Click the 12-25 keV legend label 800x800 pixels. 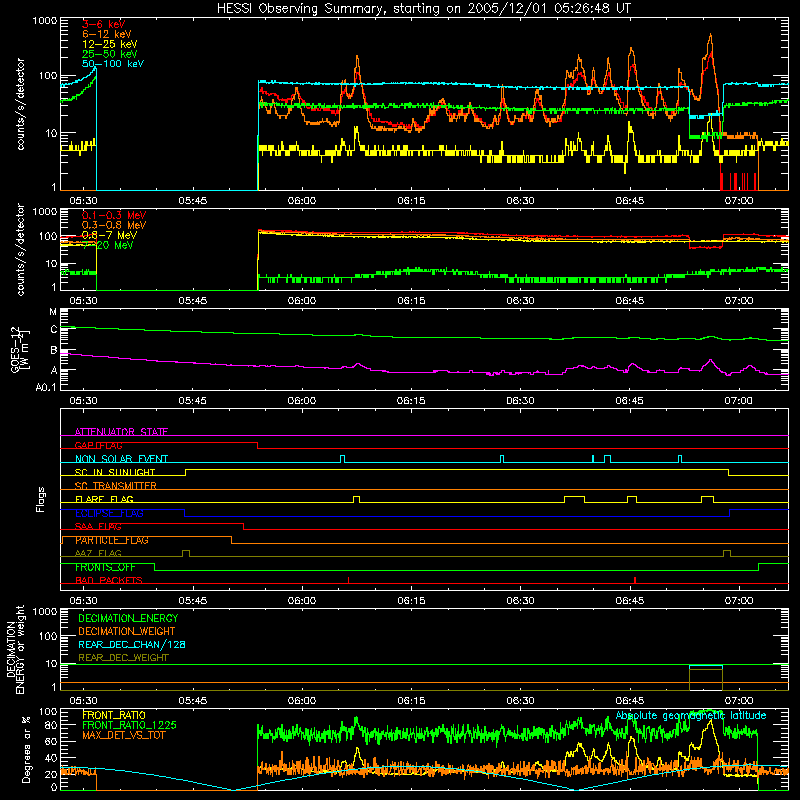point(110,44)
